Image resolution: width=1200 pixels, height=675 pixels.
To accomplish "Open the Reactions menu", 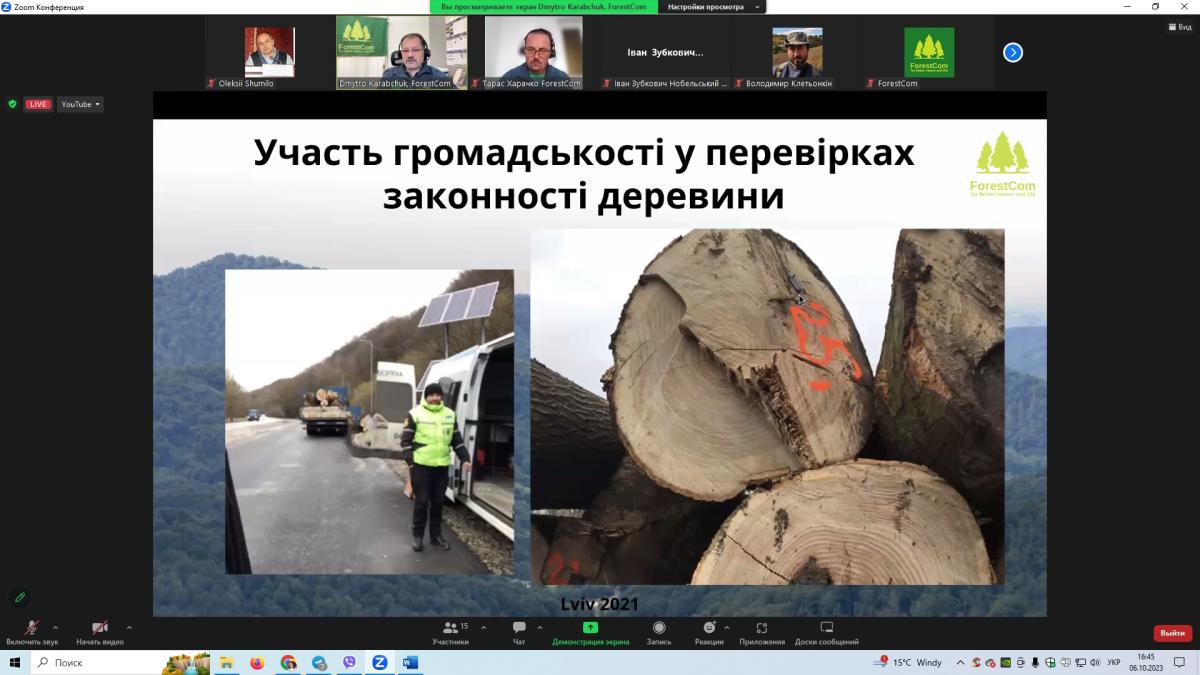I will [x=709, y=632].
